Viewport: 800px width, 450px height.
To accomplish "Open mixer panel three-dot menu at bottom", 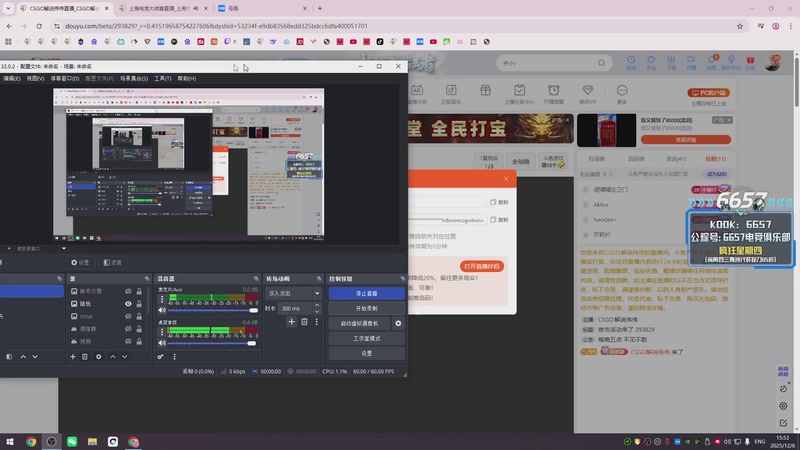I will (x=174, y=357).
